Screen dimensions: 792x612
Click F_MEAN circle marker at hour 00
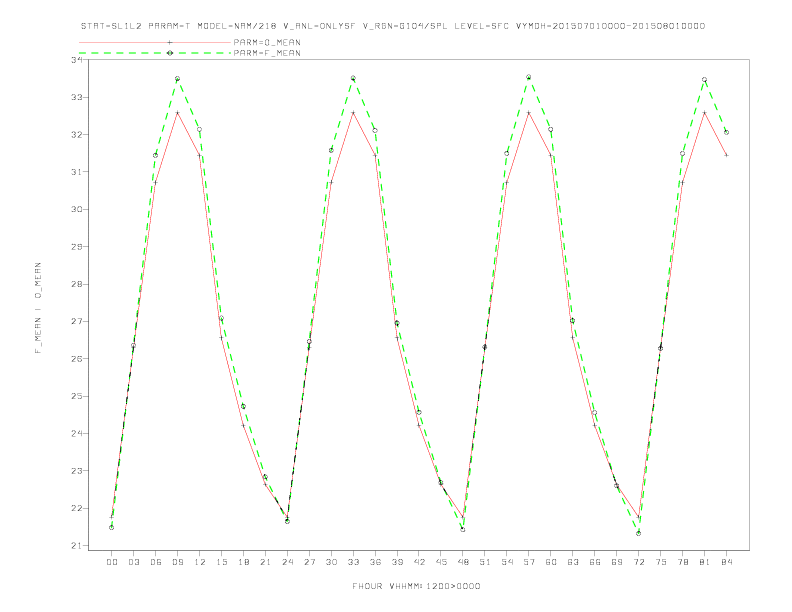tap(112, 528)
